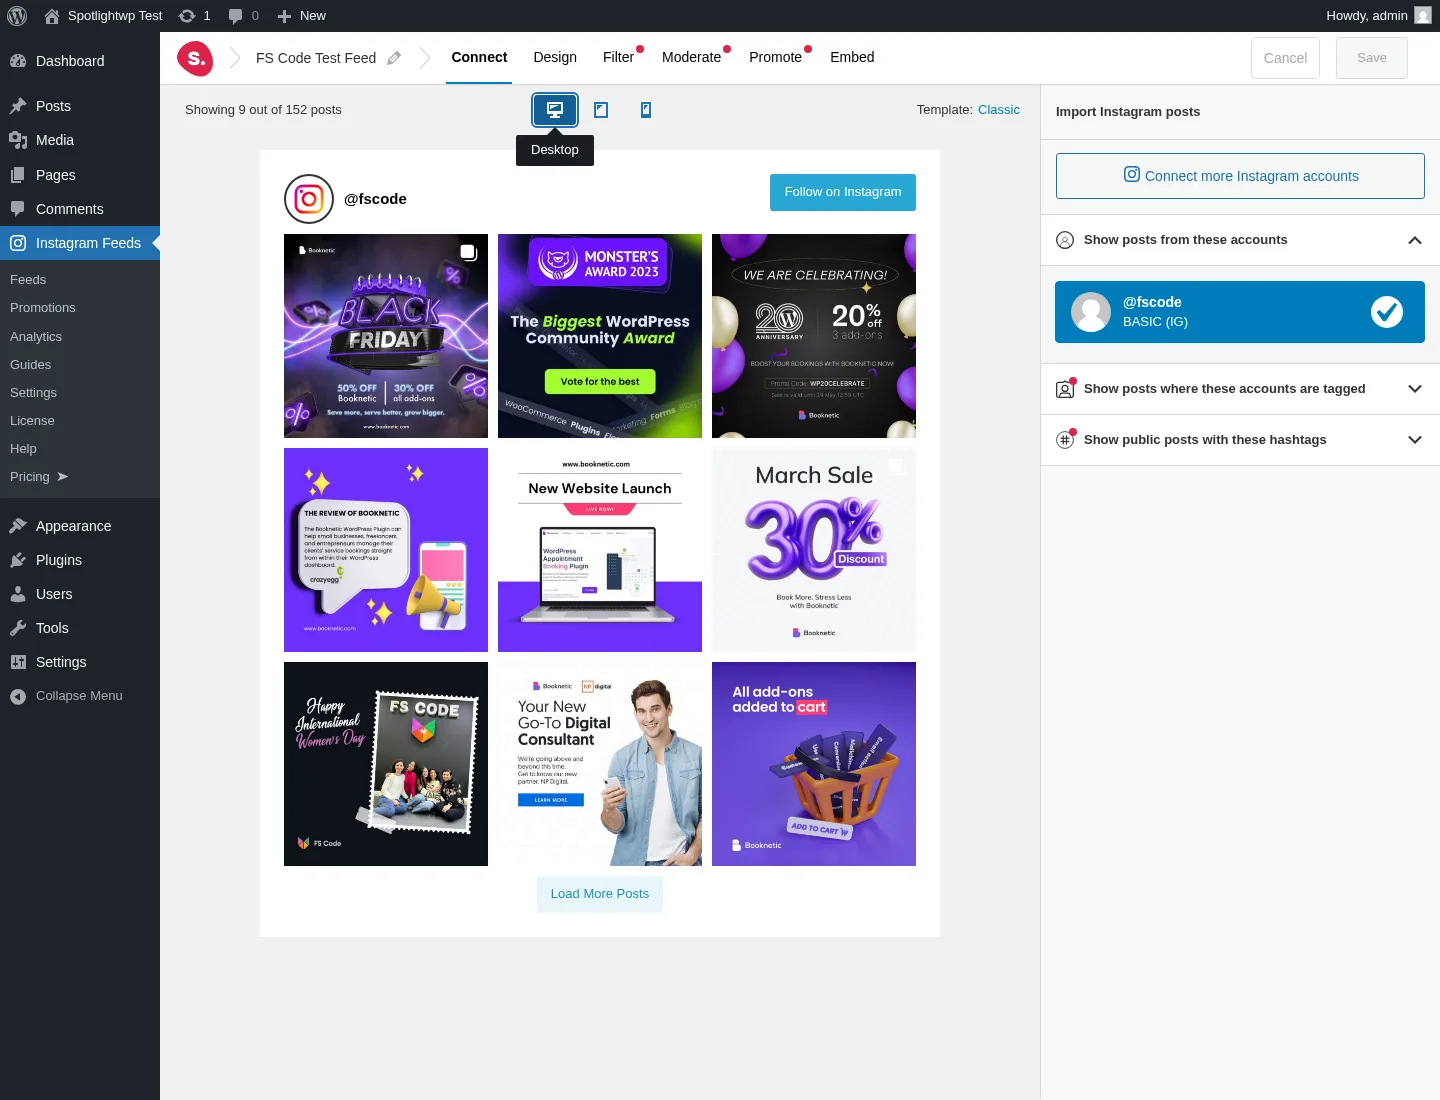The image size is (1440, 1100).
Task: Open Spotlight Settings submenu item
Action: click(33, 393)
